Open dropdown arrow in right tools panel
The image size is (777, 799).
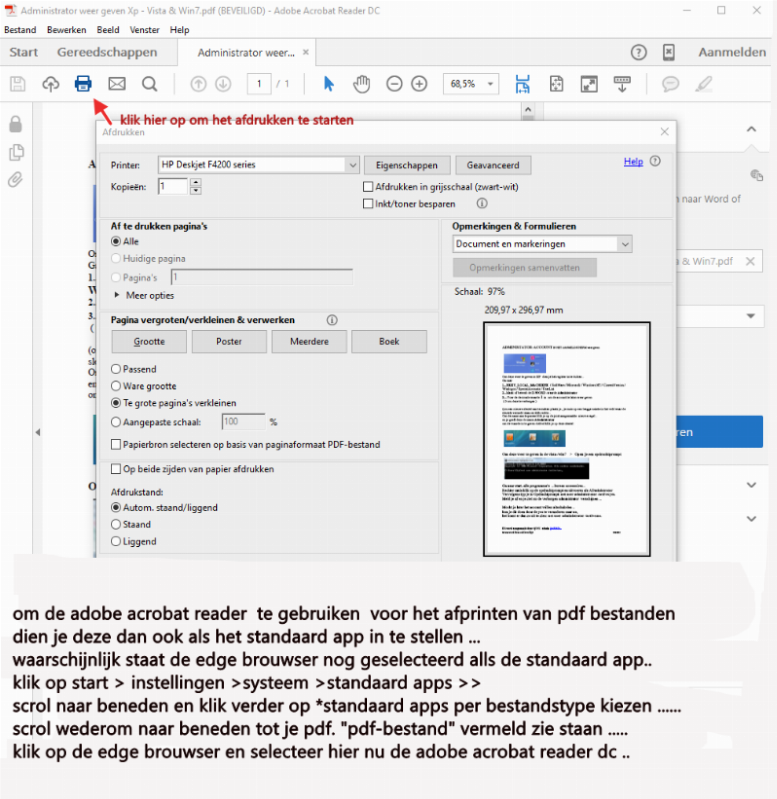tap(751, 316)
